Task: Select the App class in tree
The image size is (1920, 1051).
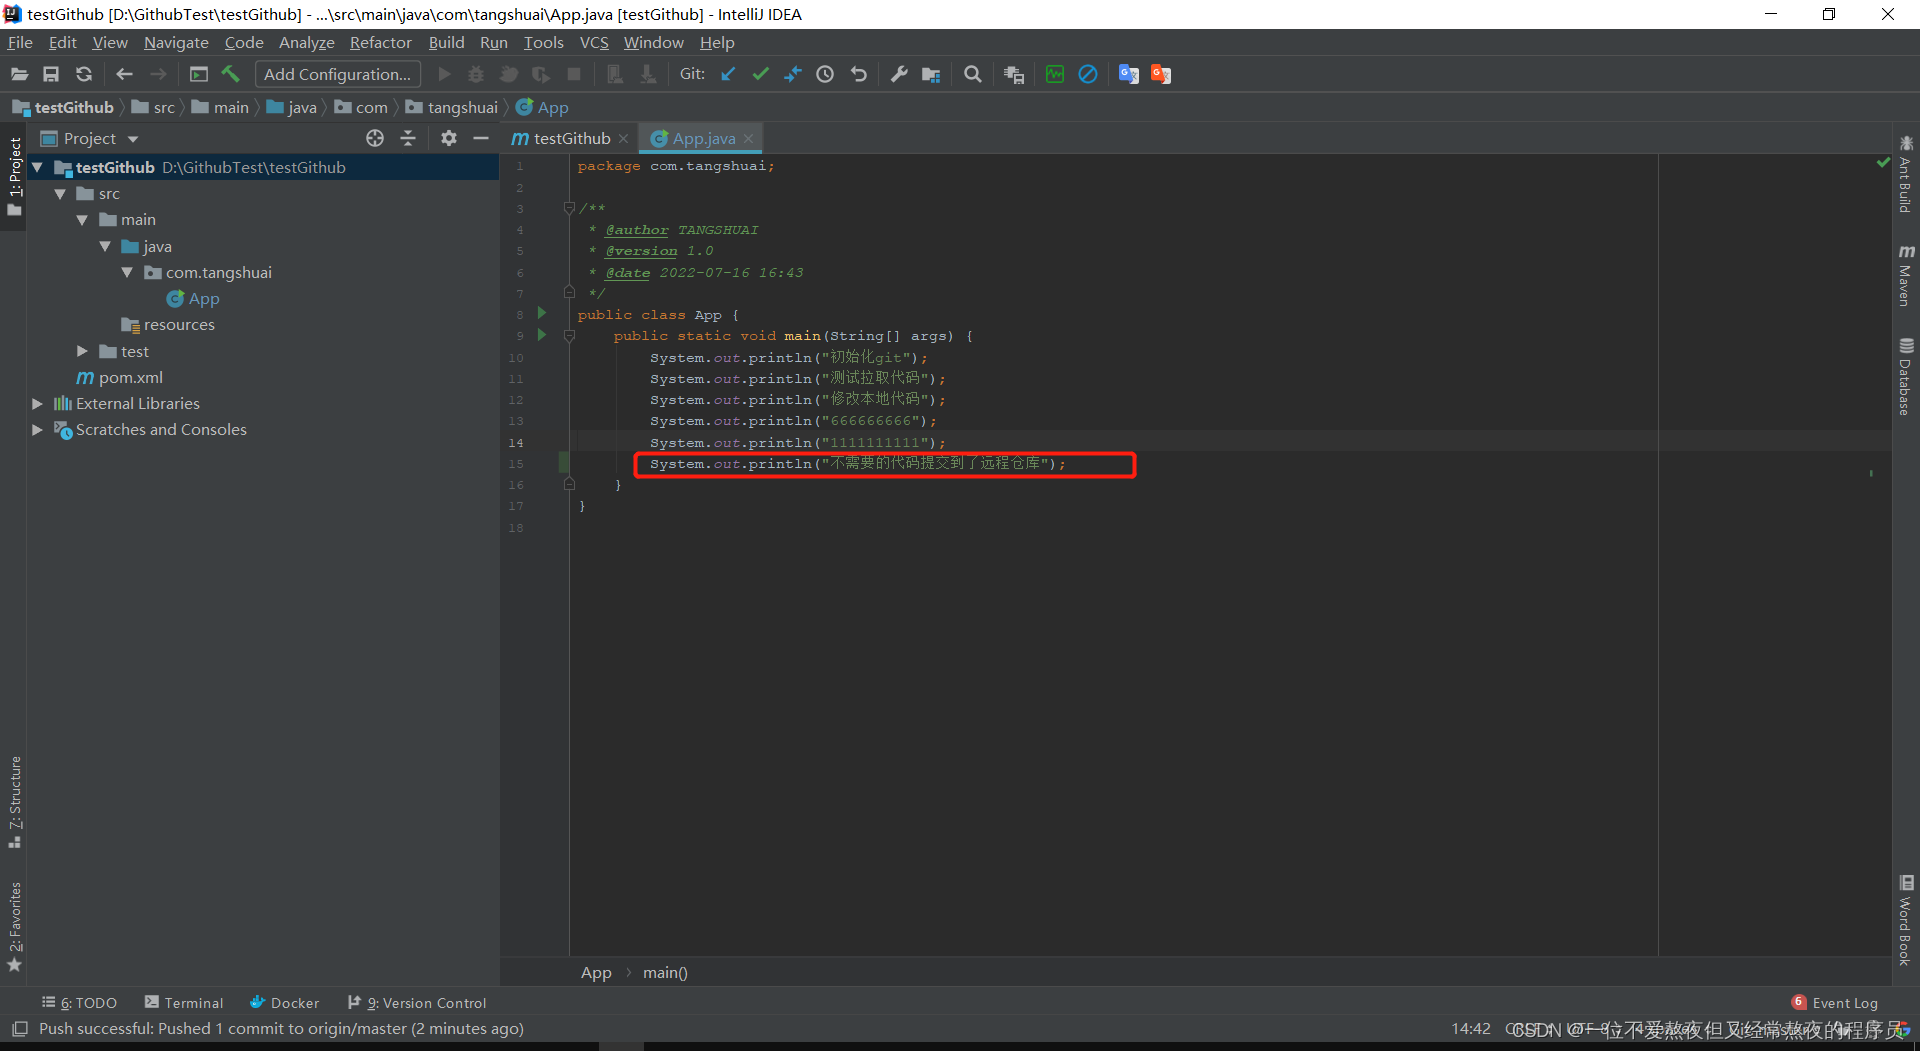Action: 193,298
